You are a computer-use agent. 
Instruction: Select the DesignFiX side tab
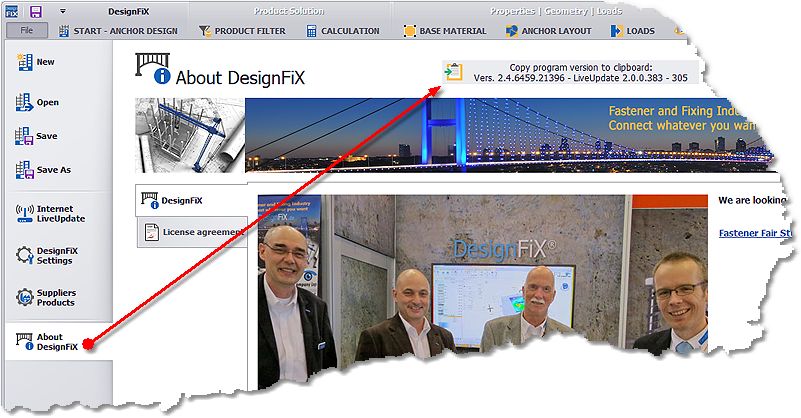(191, 200)
